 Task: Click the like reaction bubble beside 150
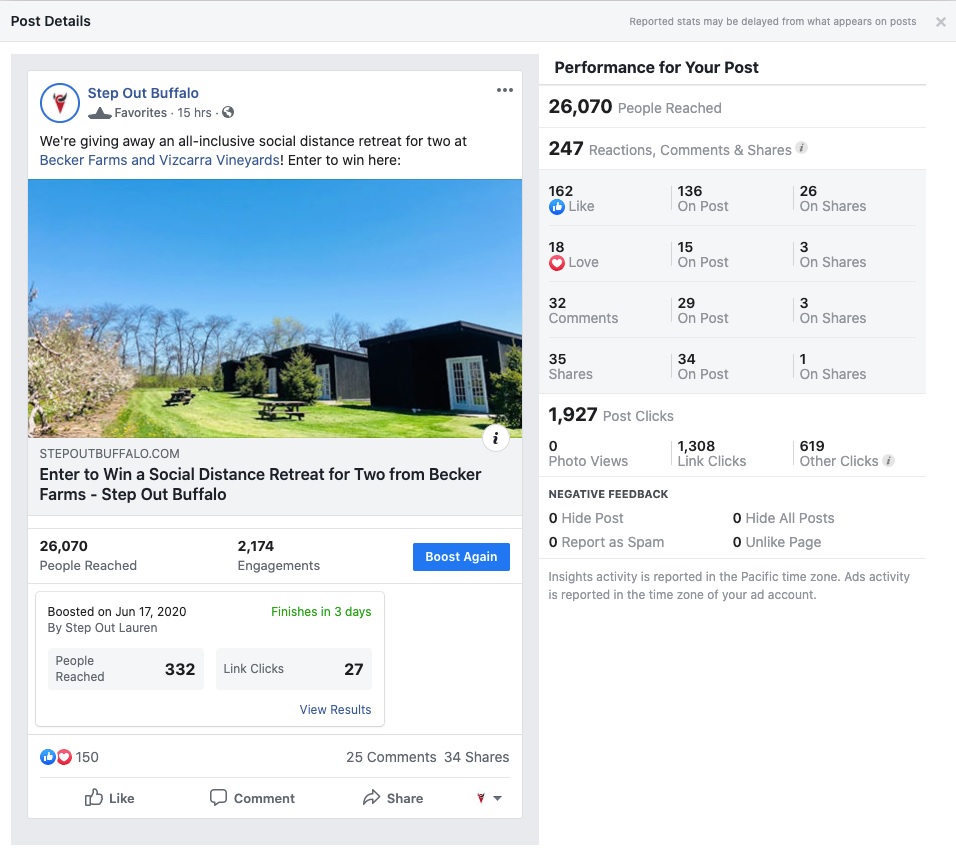[x=48, y=757]
